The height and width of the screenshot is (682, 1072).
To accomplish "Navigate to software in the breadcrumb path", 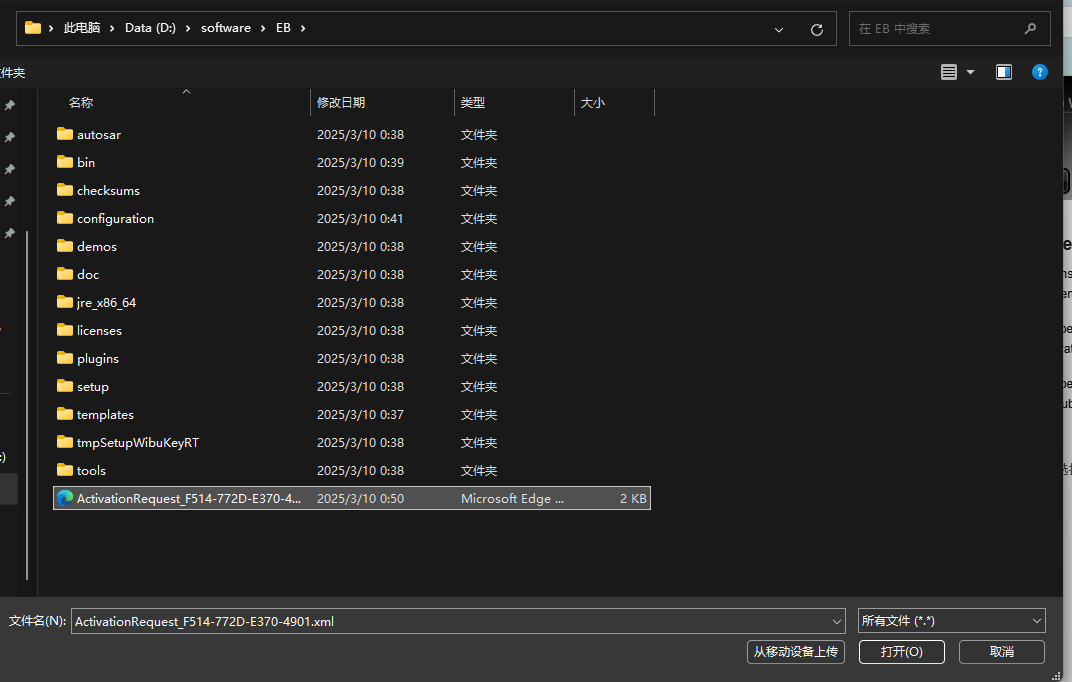I will tap(226, 27).
